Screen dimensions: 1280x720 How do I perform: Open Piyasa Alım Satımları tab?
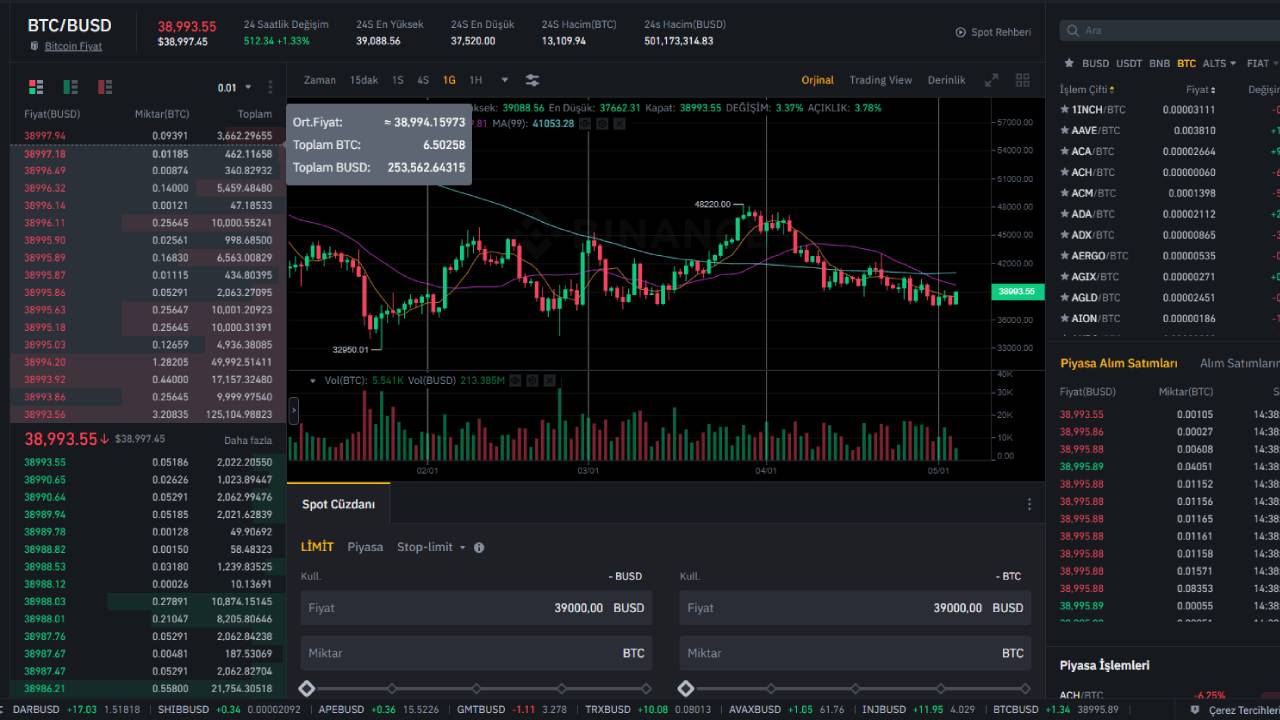1118,364
